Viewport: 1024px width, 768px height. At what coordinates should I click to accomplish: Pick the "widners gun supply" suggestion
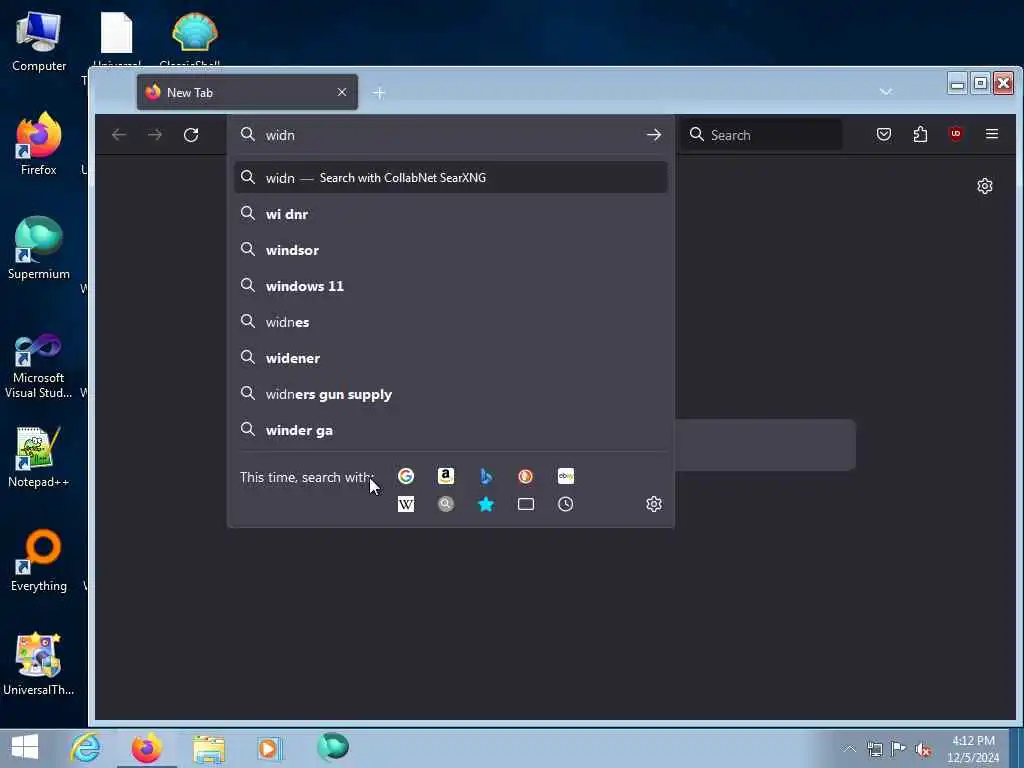coord(451,394)
